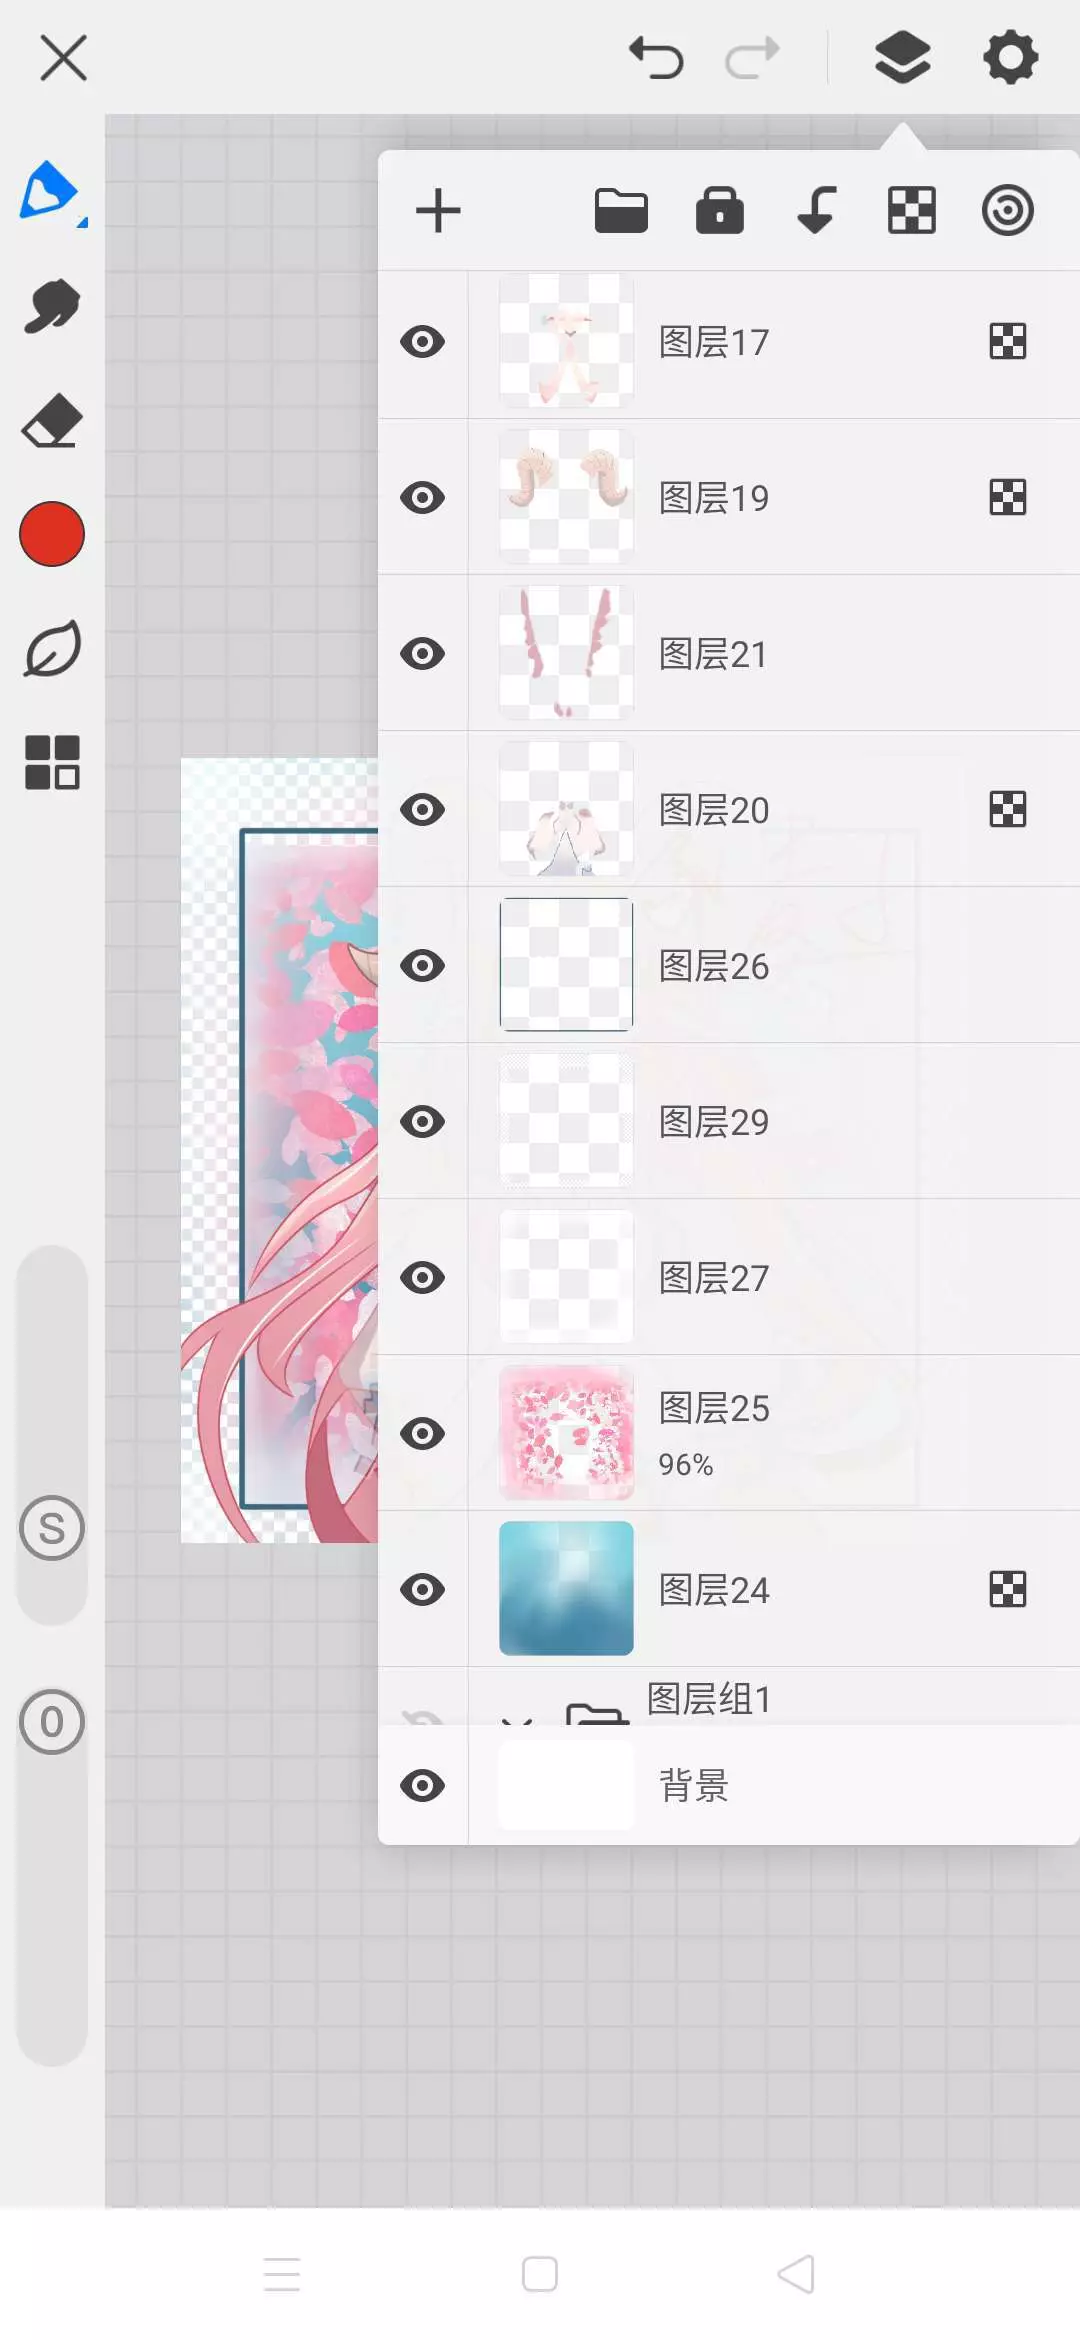Select the 图层21 layer row
The height and width of the screenshot is (2340, 1080).
pos(729,653)
